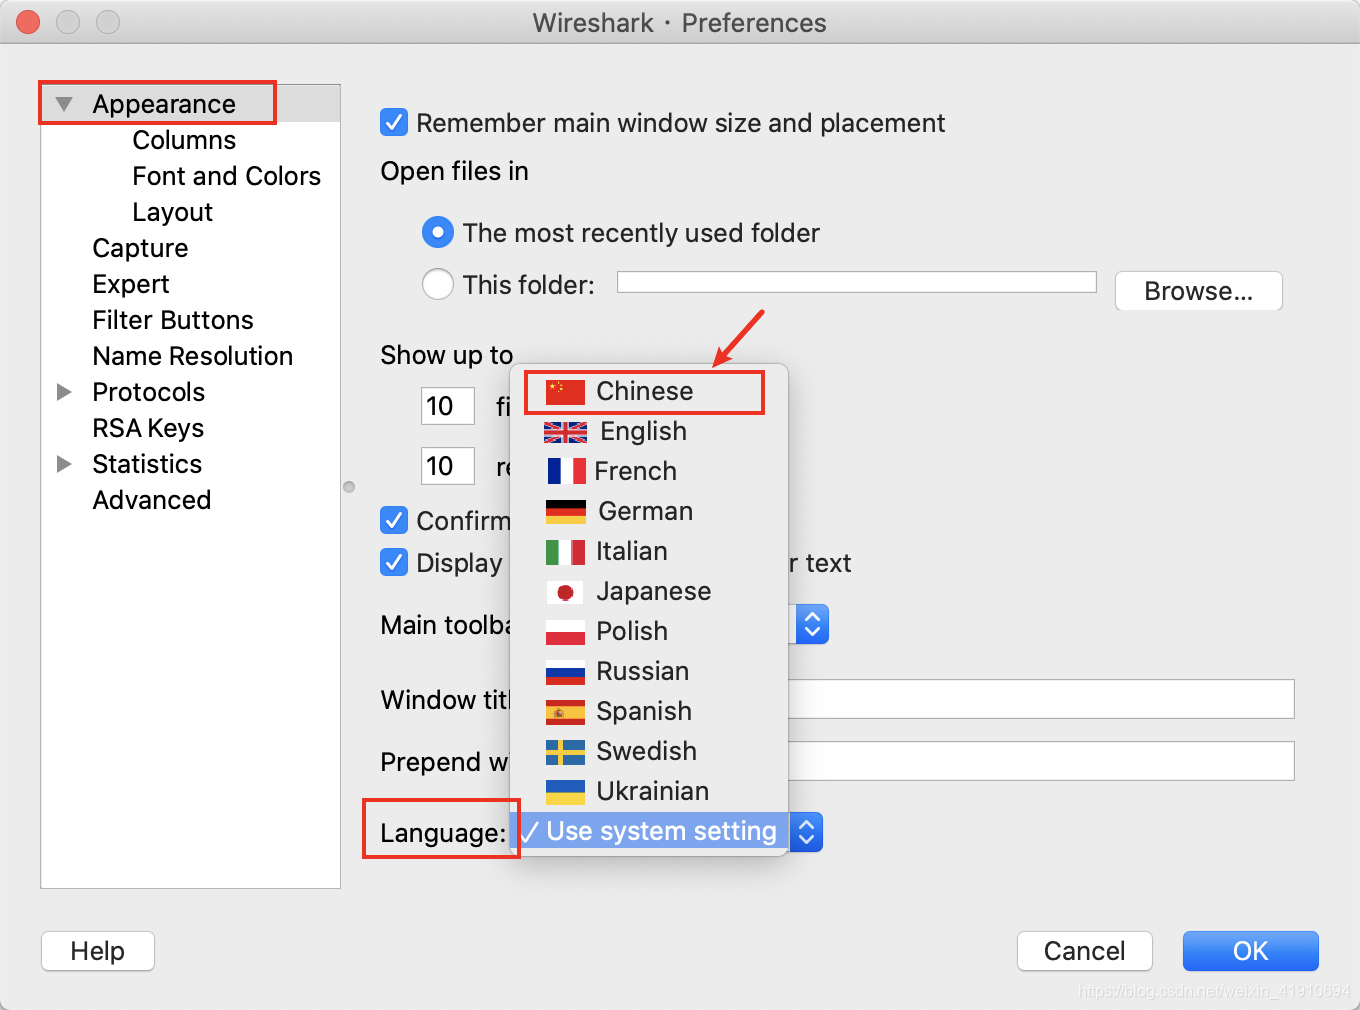This screenshot has height=1010, width=1360.
Task: Select the Statistics tree item label
Action: pyautogui.click(x=147, y=464)
